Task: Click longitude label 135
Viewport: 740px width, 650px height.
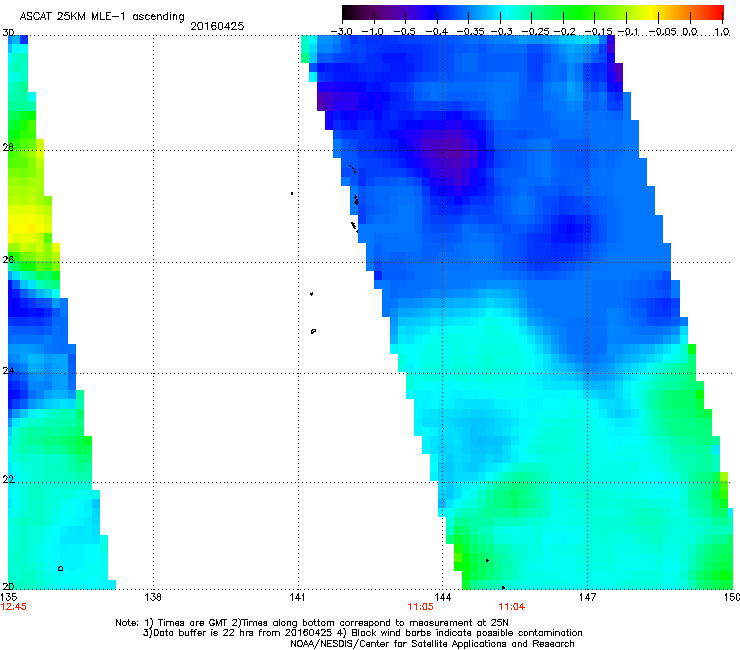Action: [9, 597]
